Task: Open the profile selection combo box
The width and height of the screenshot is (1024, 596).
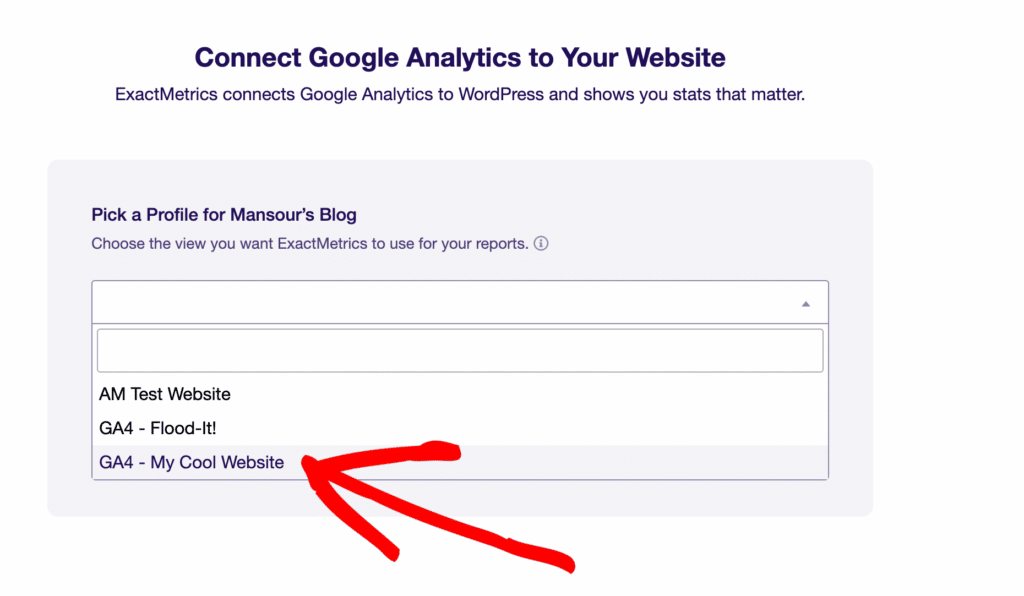Action: (x=460, y=301)
